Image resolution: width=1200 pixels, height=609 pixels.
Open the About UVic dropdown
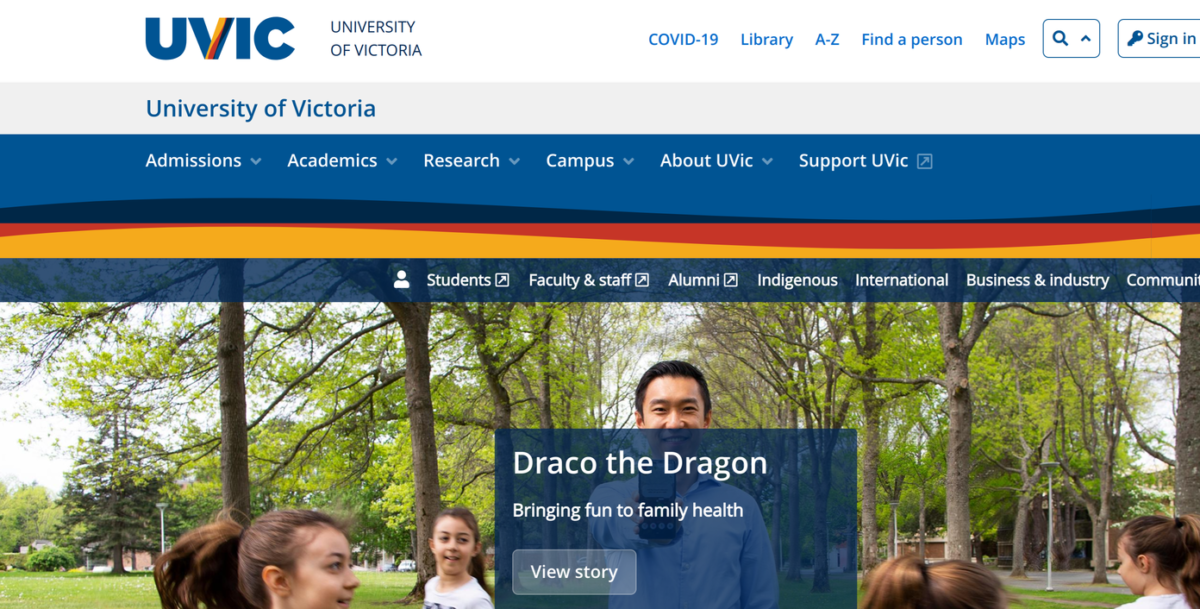(x=716, y=161)
